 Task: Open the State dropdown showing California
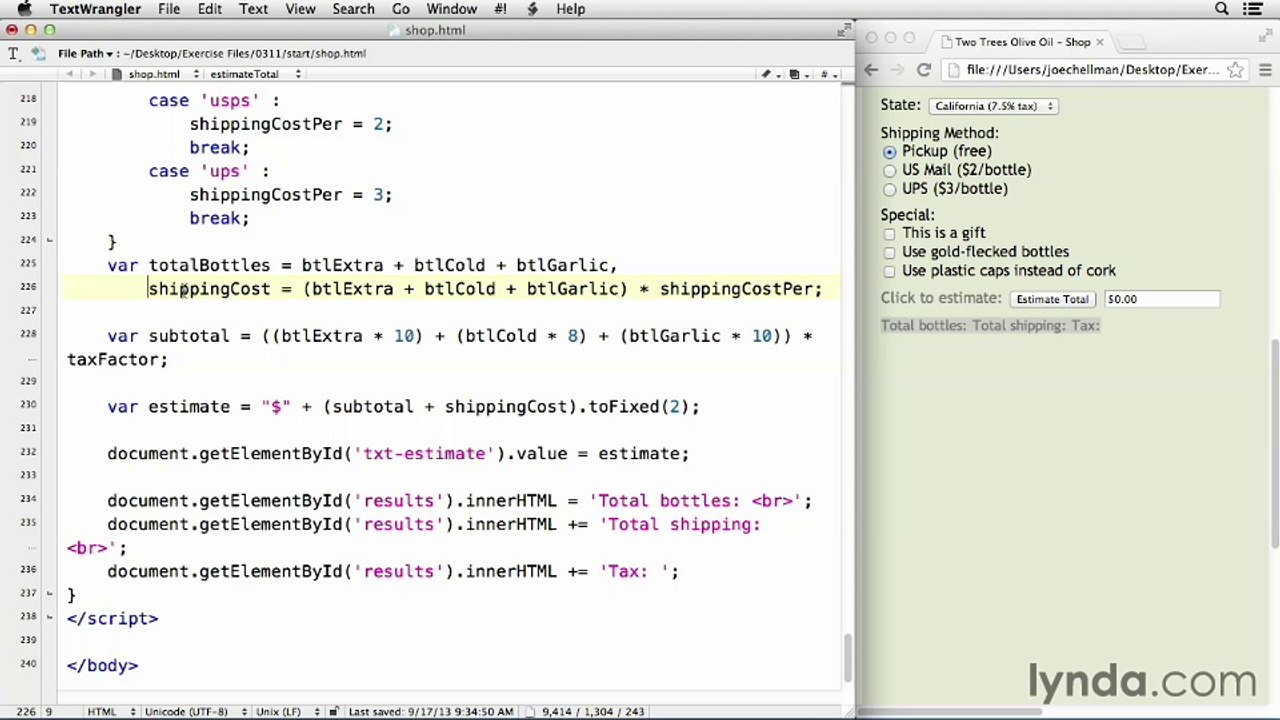(993, 106)
